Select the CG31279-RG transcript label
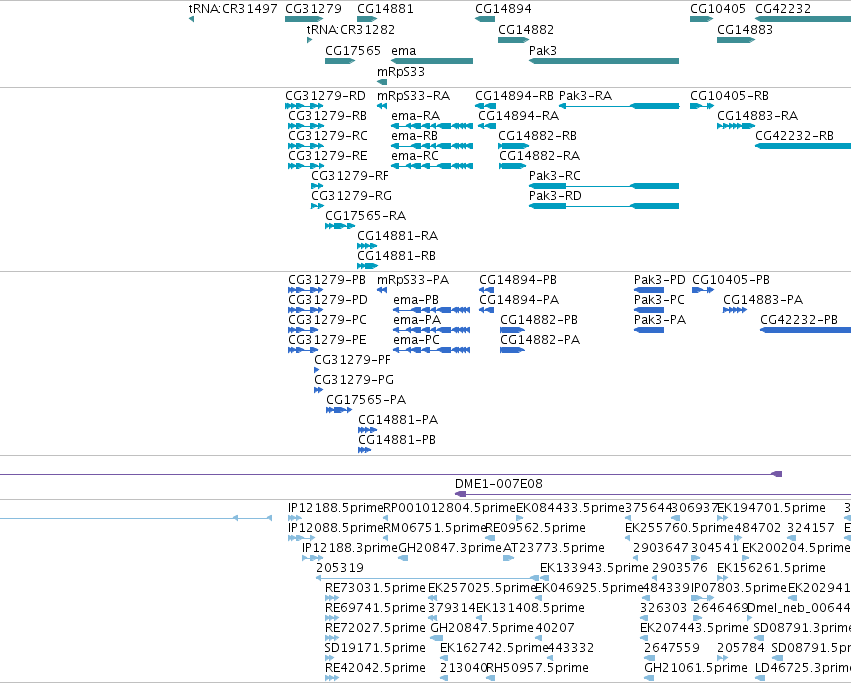851x683 pixels. click(351, 195)
